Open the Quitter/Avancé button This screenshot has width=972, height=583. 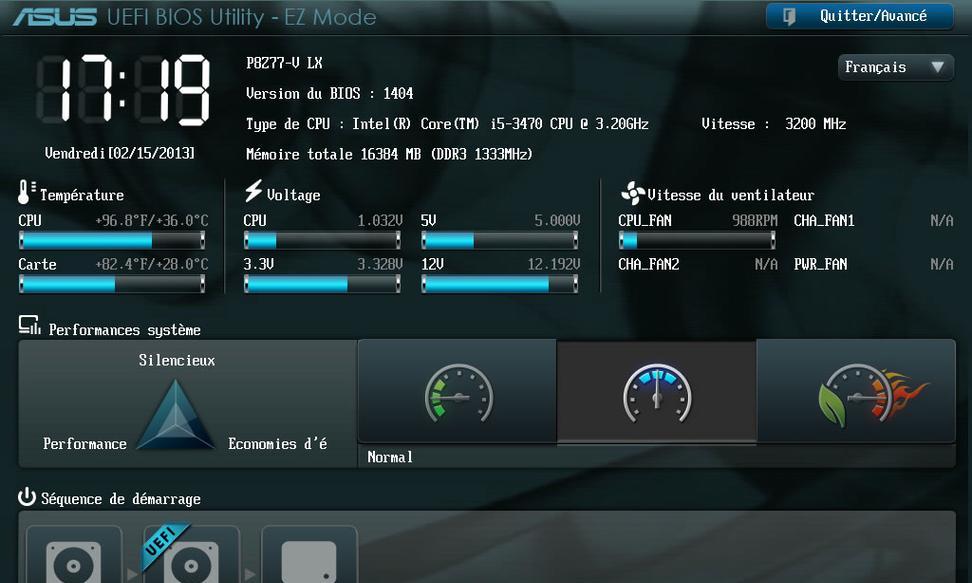coord(860,16)
